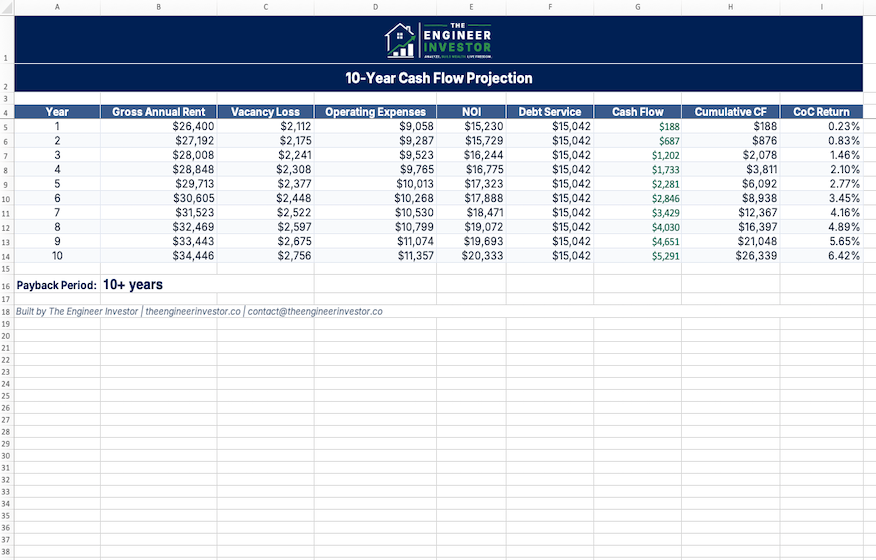This screenshot has height=560, width=876.
Task: Click cumulative CF value $12,367
Action: (758, 213)
